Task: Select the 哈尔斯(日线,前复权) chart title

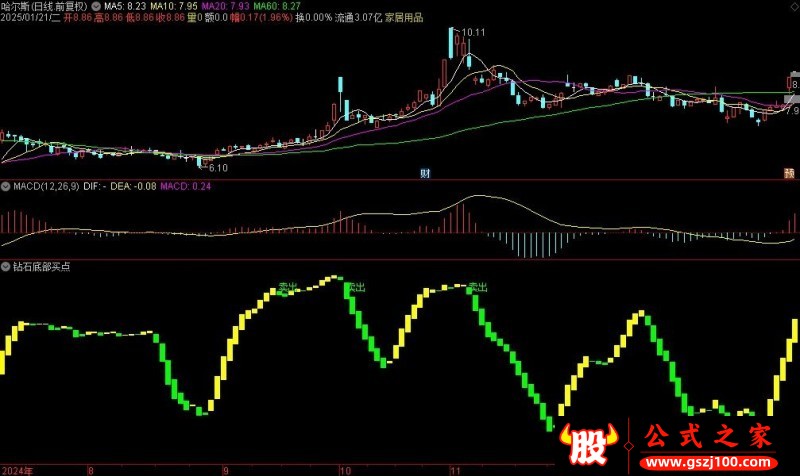Action: pyautogui.click(x=44, y=6)
